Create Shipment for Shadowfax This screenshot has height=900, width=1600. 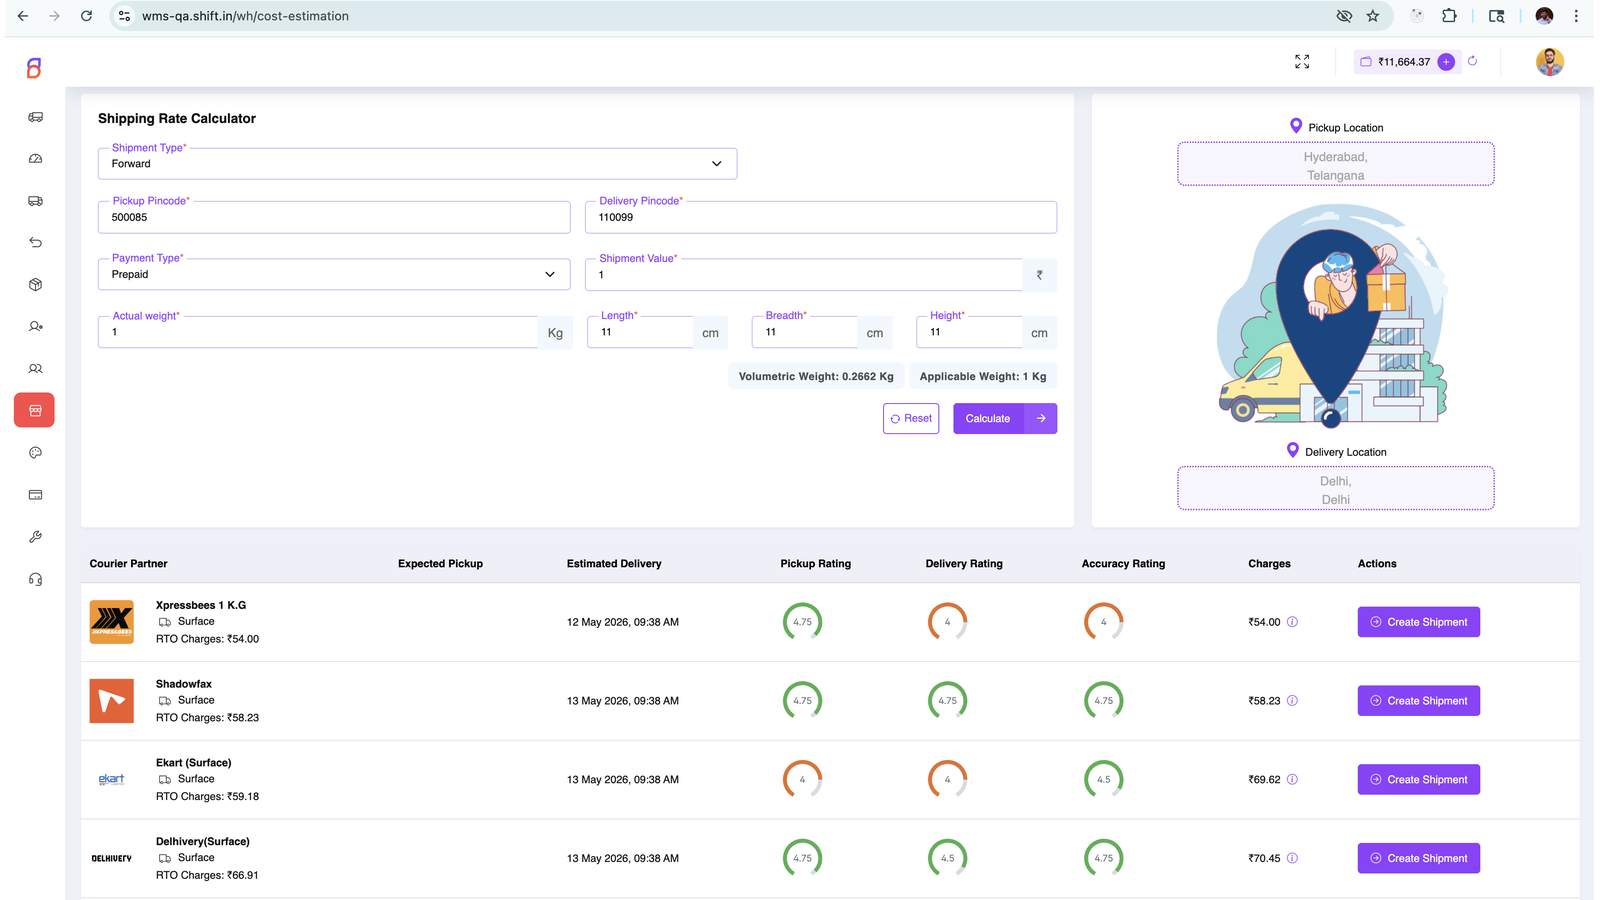1418,701
